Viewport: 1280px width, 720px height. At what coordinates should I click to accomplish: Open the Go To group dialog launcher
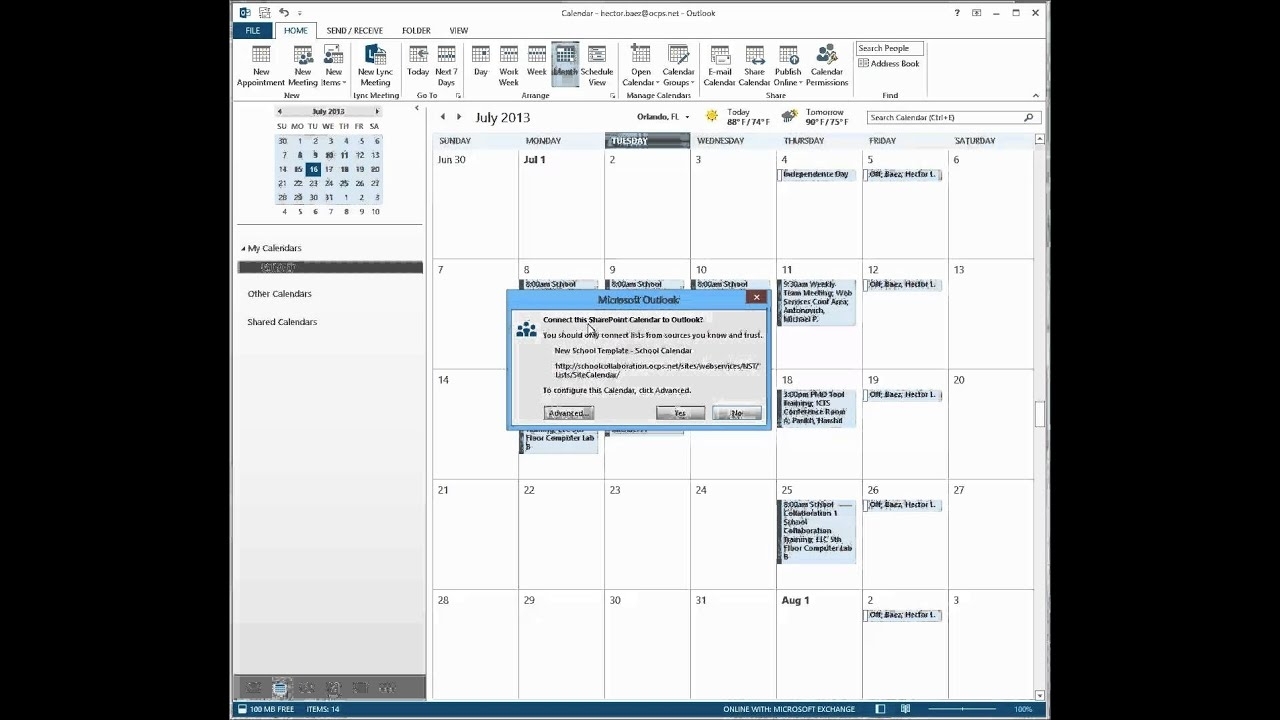coord(458,96)
